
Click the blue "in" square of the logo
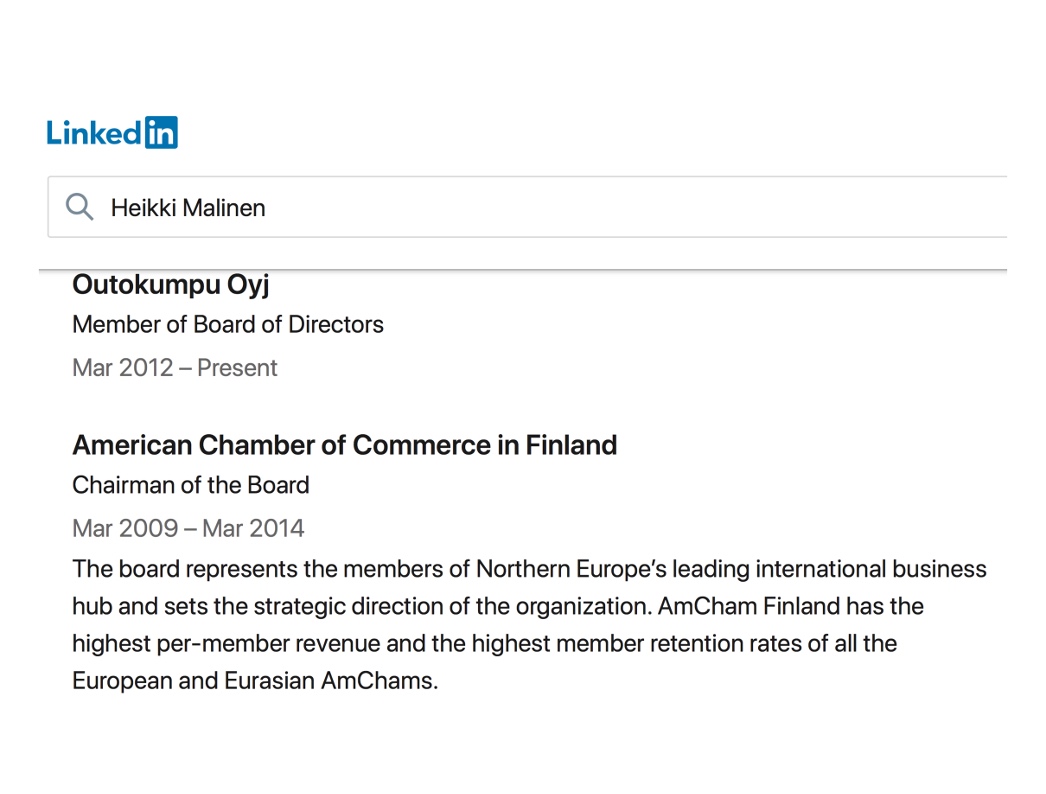[161, 132]
